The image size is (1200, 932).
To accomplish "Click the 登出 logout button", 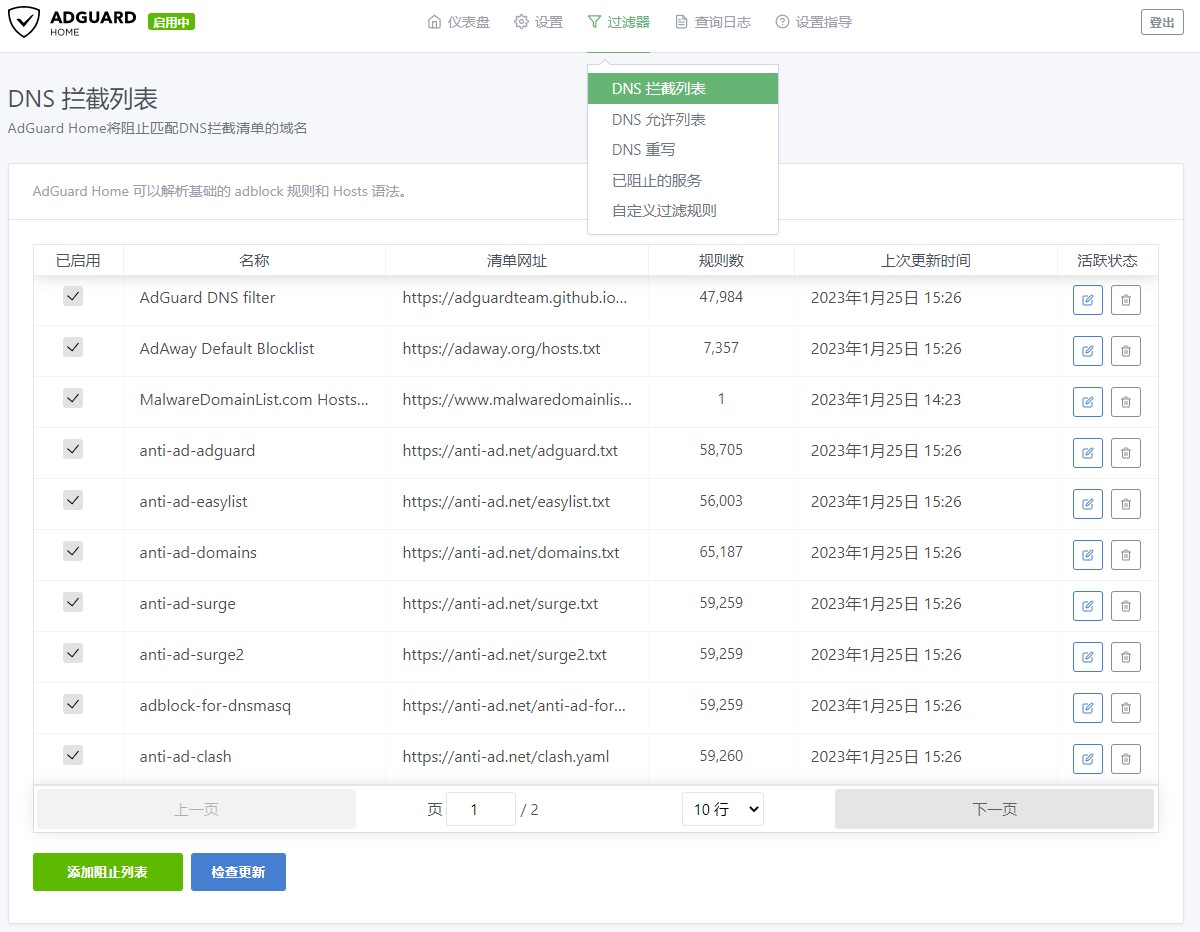I will coord(1162,22).
